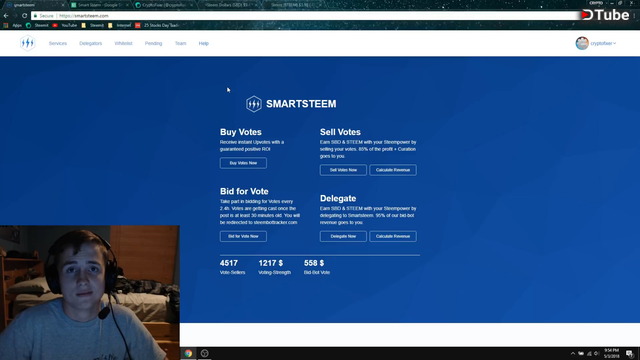Click the battery tray icon
This screenshot has height=360, width=640.
click(581, 353)
